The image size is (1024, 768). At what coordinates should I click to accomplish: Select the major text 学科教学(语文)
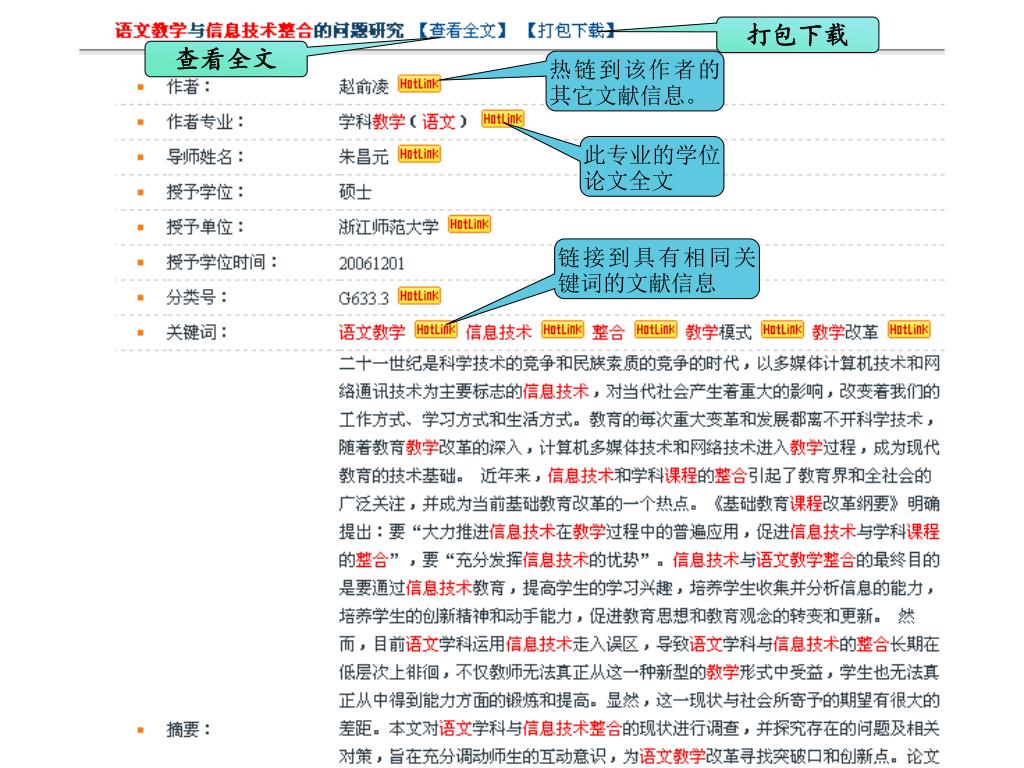[403, 121]
